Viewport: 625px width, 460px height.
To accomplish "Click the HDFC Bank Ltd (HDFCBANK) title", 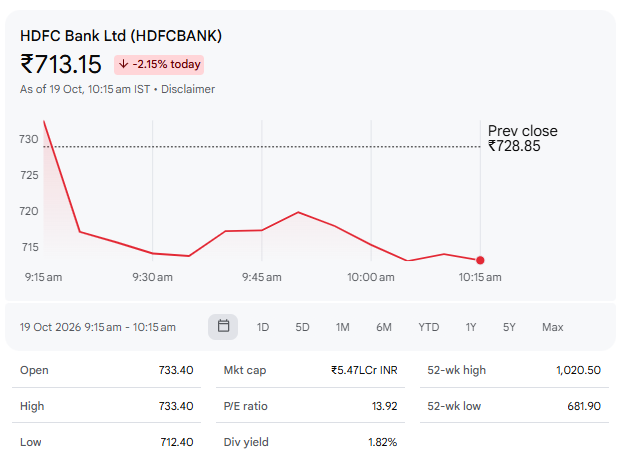I will 121,36.
